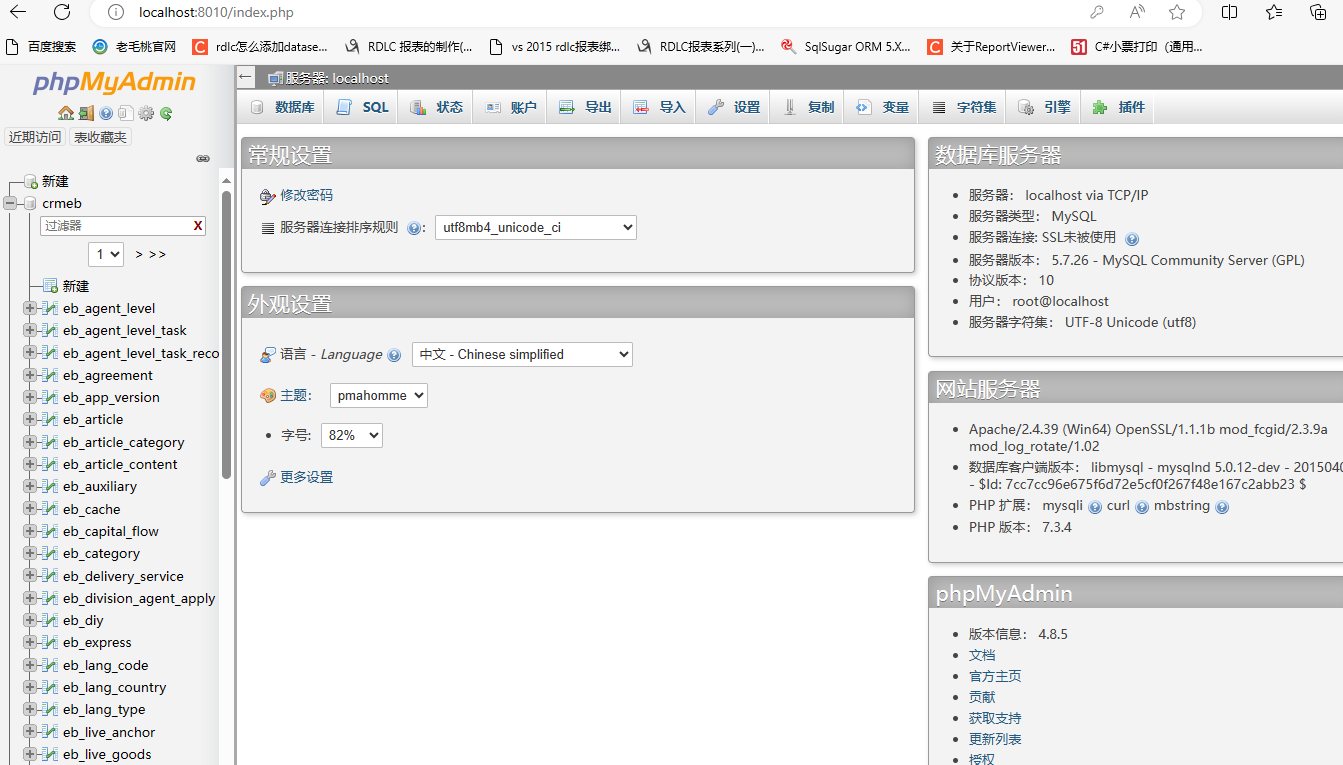The width and height of the screenshot is (1343, 765).
Task: Click the eb_agent_level table icon
Action: pyautogui.click(x=50, y=308)
